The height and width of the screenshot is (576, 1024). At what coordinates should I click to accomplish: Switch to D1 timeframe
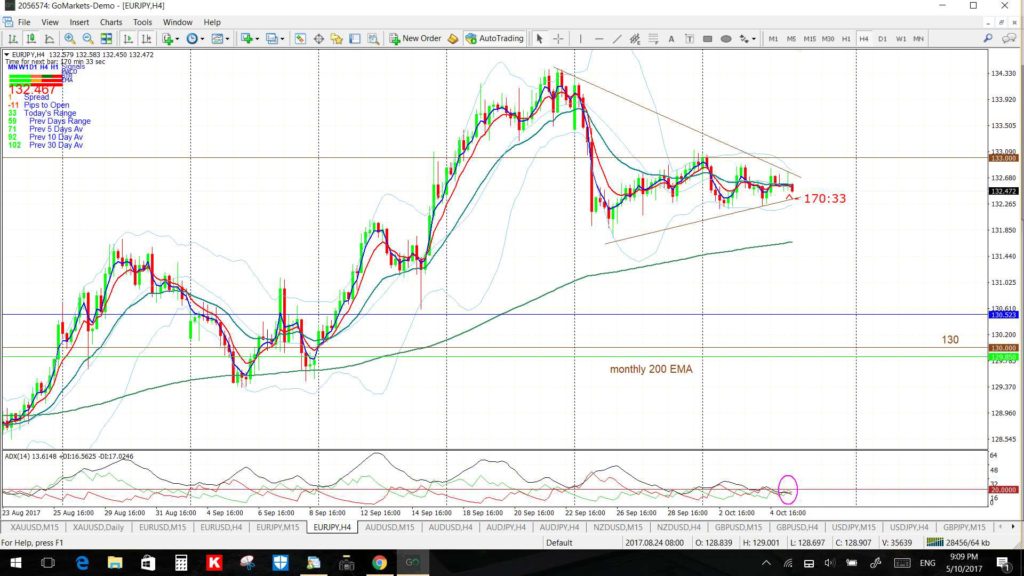point(882,39)
